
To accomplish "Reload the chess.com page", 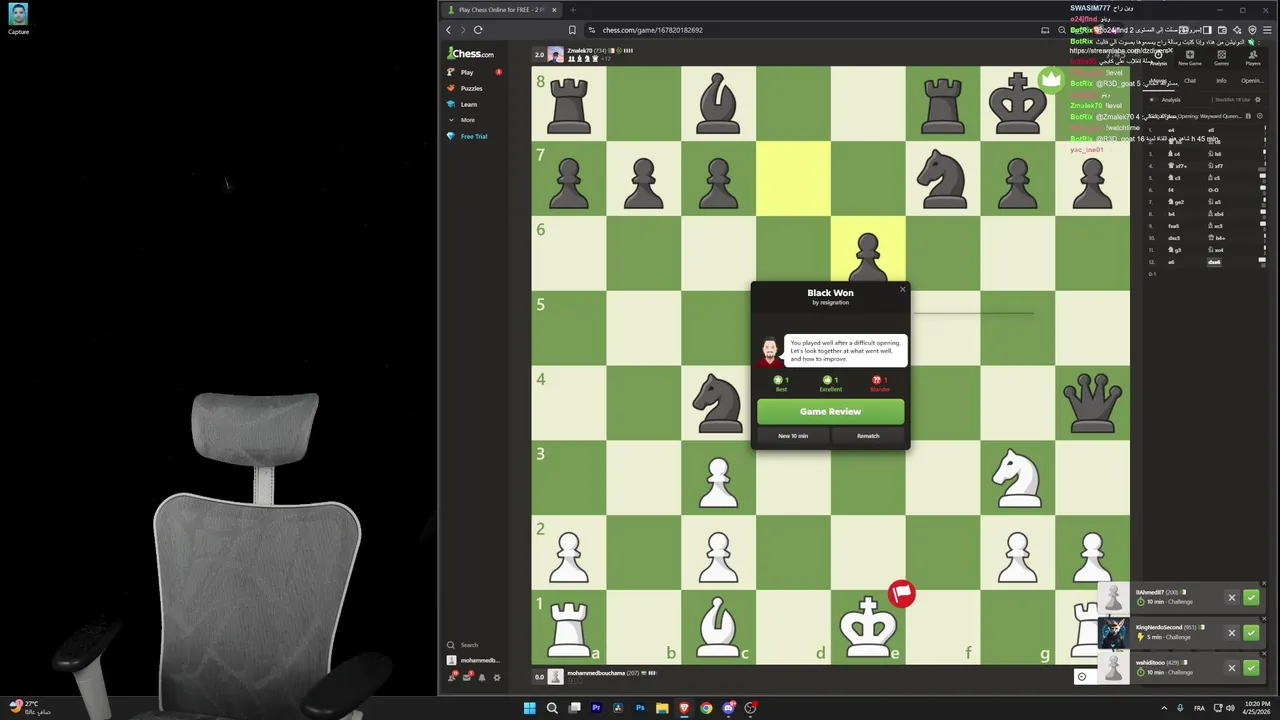I will coord(478,30).
